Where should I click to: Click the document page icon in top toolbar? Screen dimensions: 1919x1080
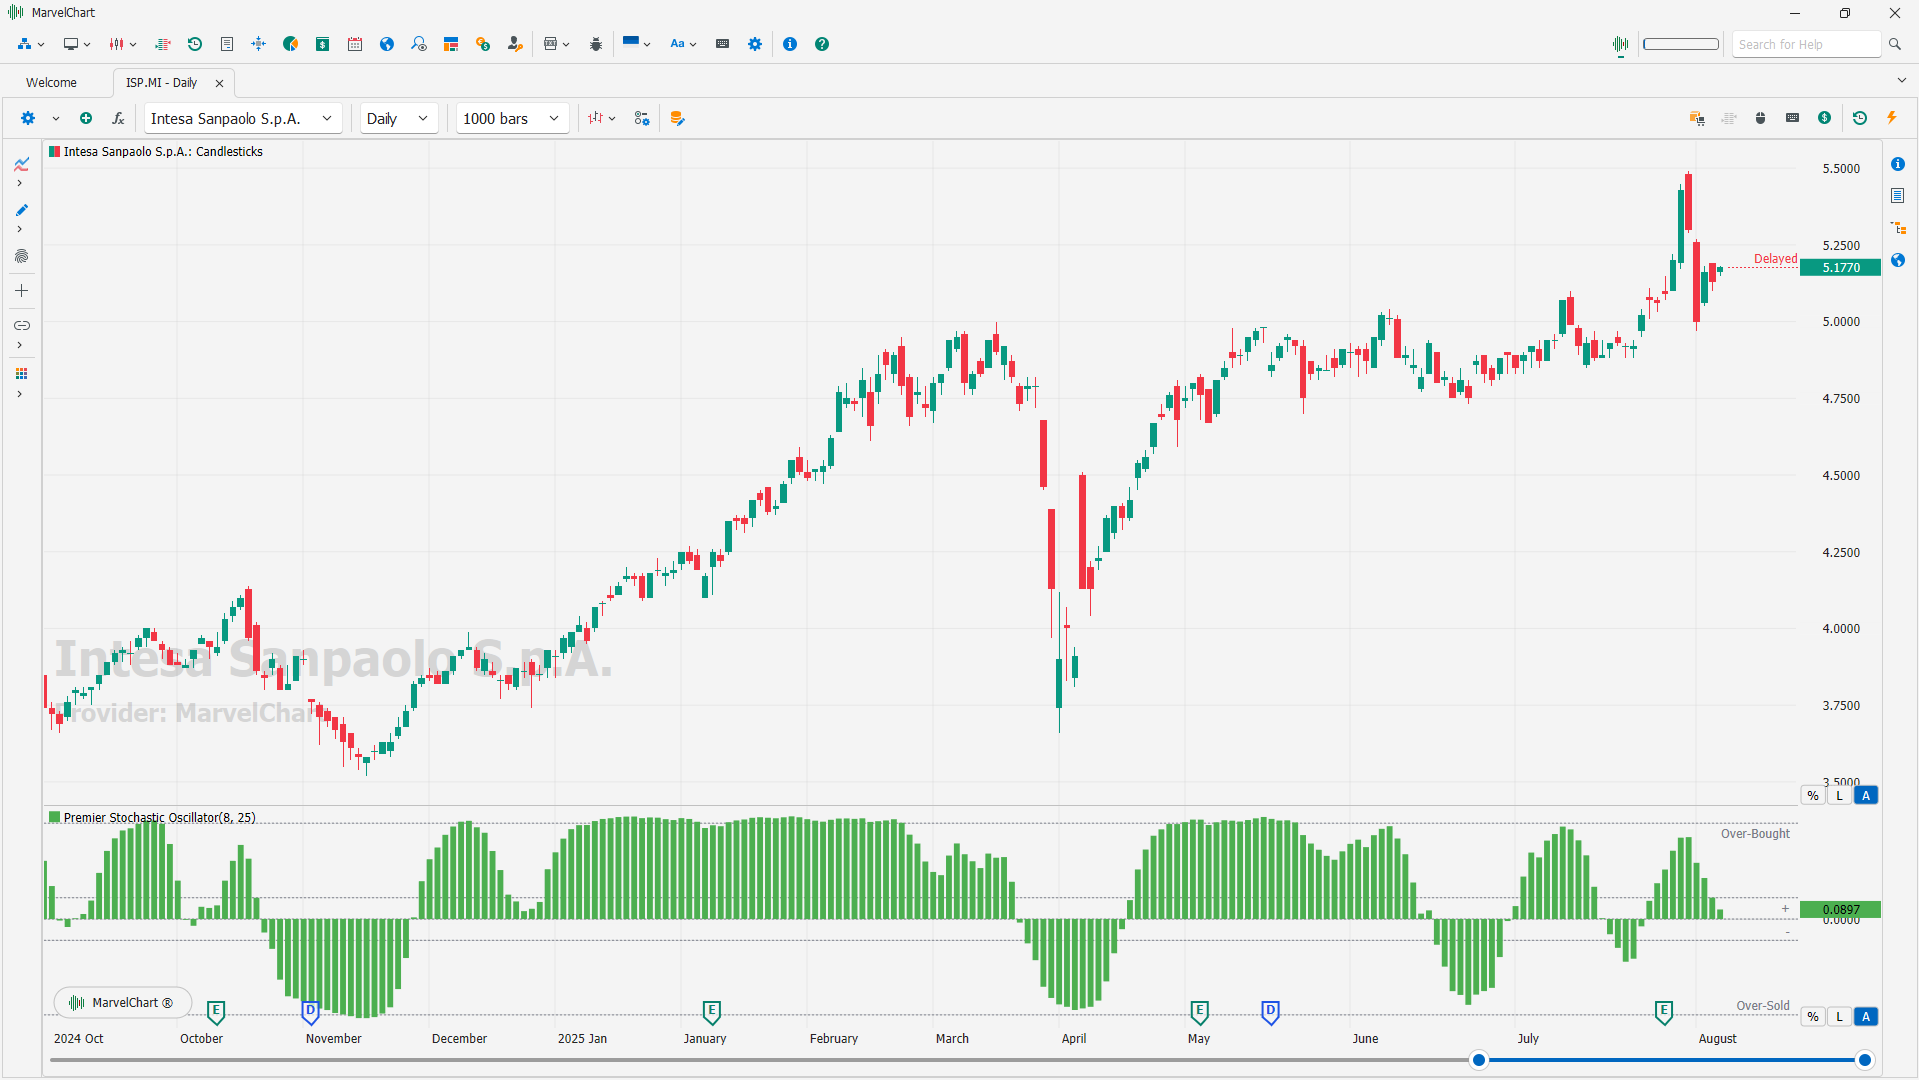[x=227, y=44]
